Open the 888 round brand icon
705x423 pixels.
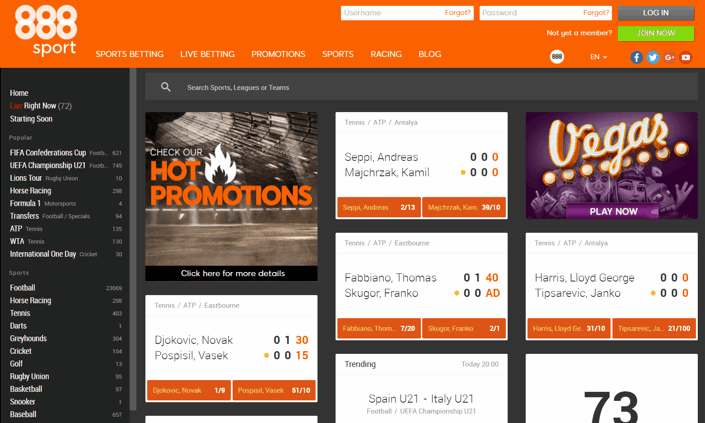click(x=557, y=57)
